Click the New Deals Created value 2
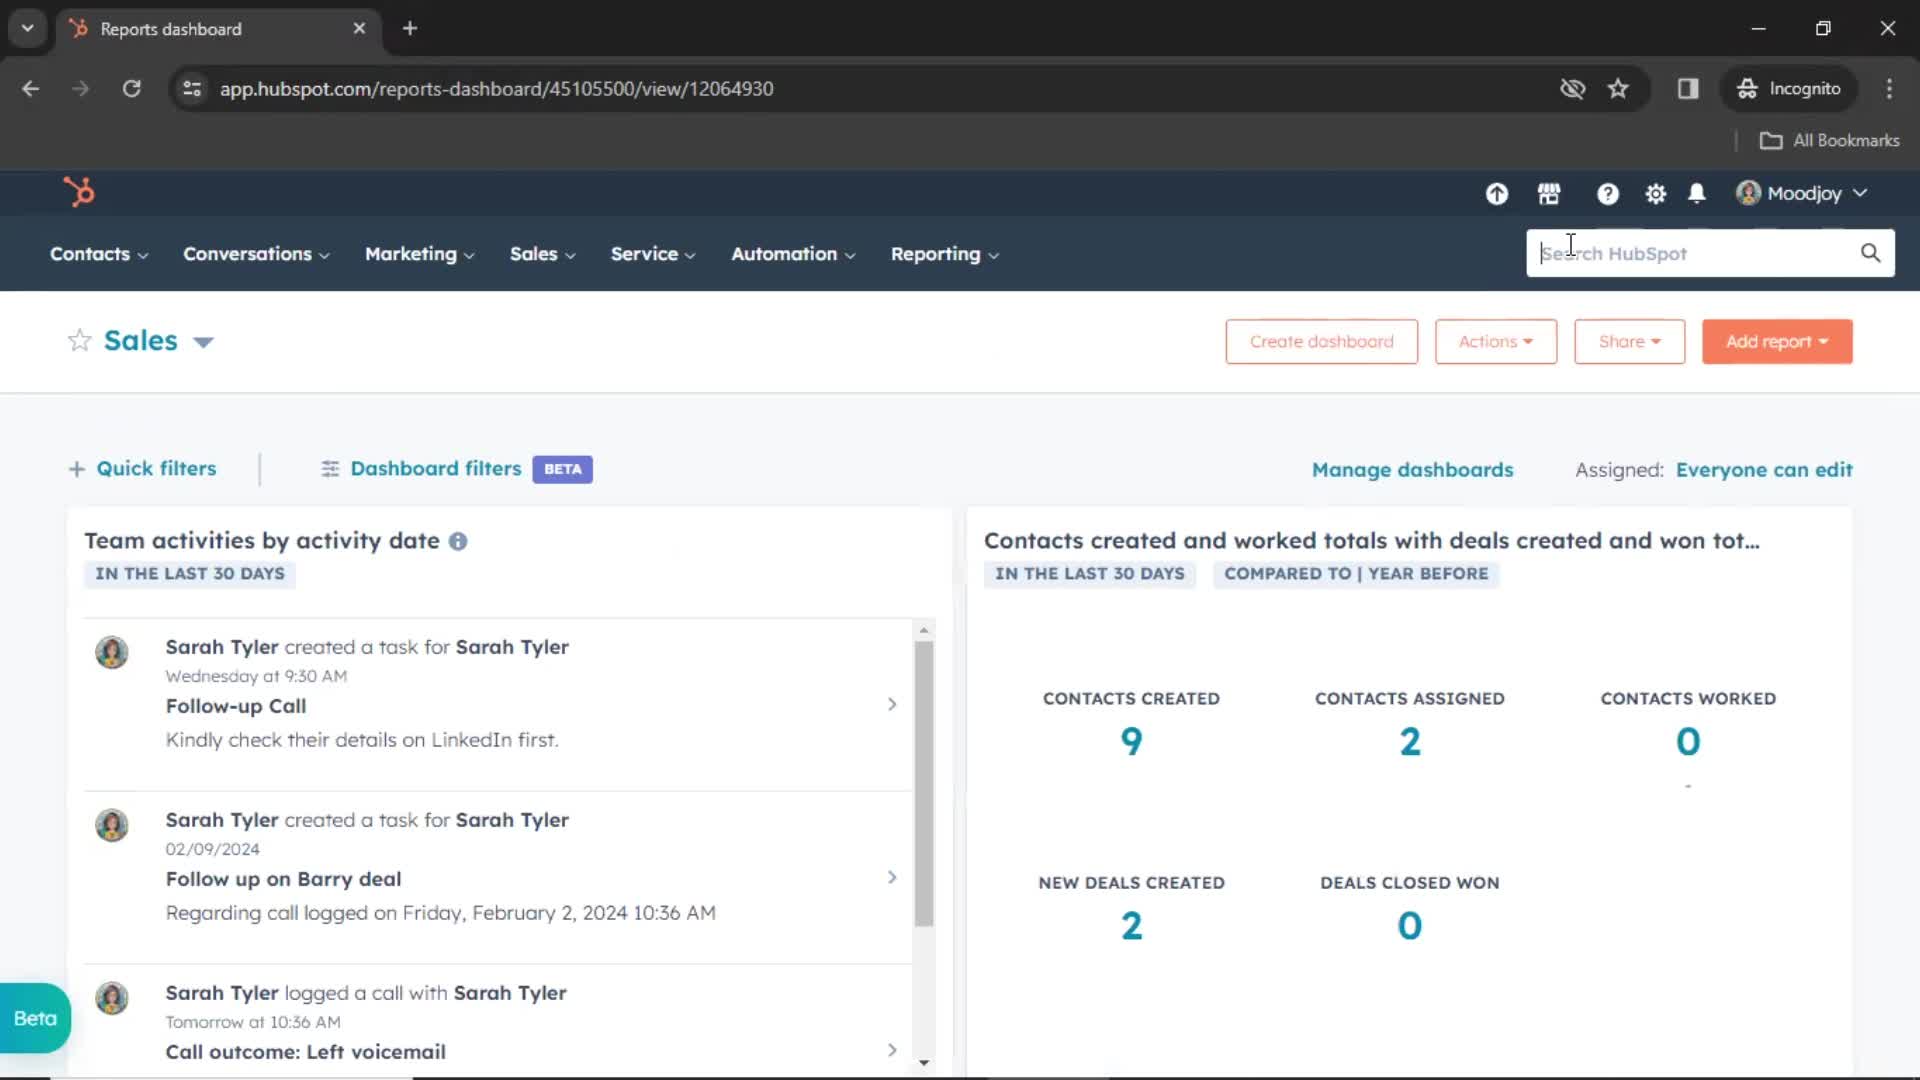Viewport: 1920px width, 1080px height. click(x=1131, y=925)
